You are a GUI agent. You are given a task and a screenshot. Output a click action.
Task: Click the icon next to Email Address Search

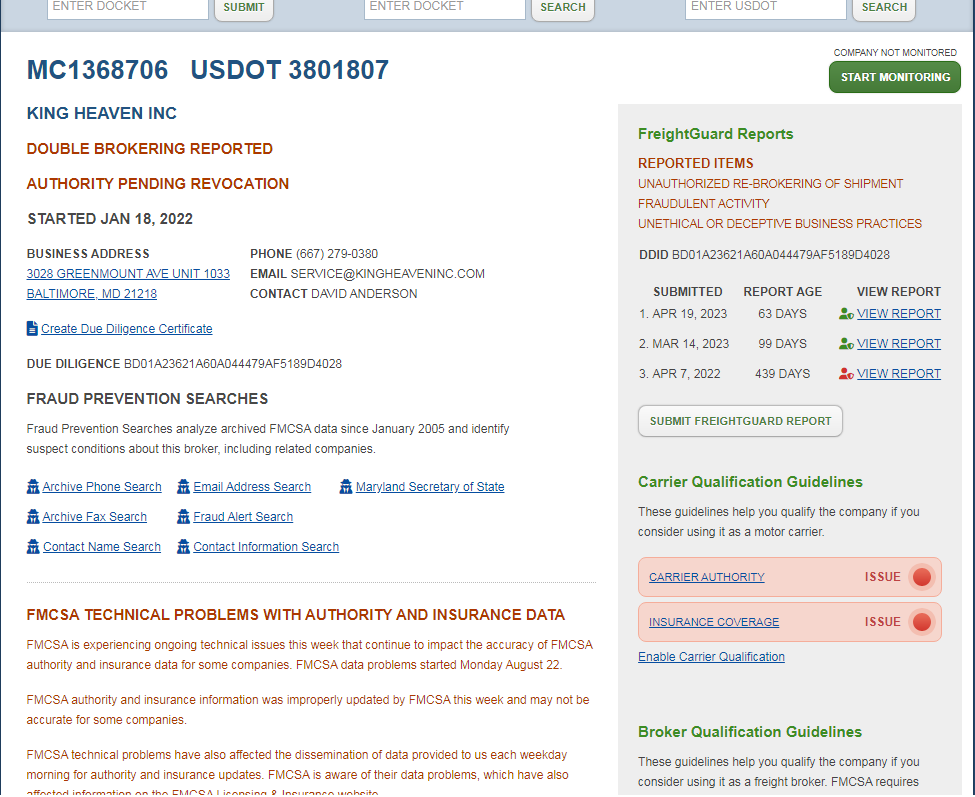184,487
